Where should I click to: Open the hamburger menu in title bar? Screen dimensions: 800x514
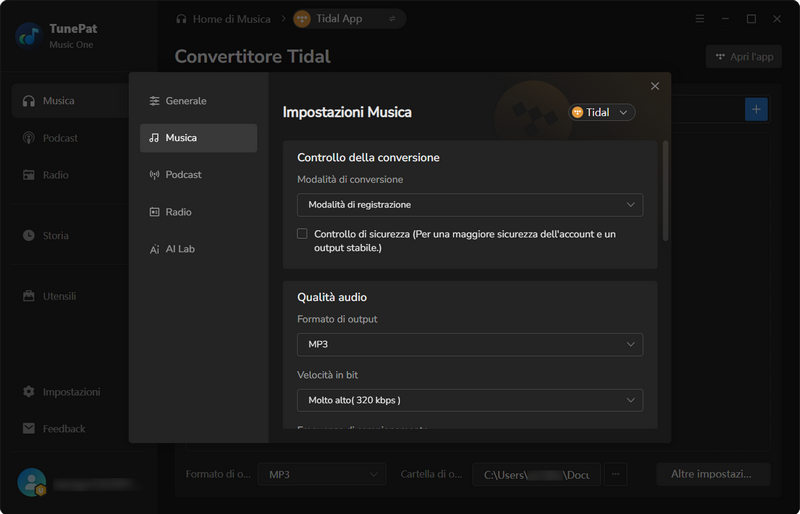click(x=699, y=19)
